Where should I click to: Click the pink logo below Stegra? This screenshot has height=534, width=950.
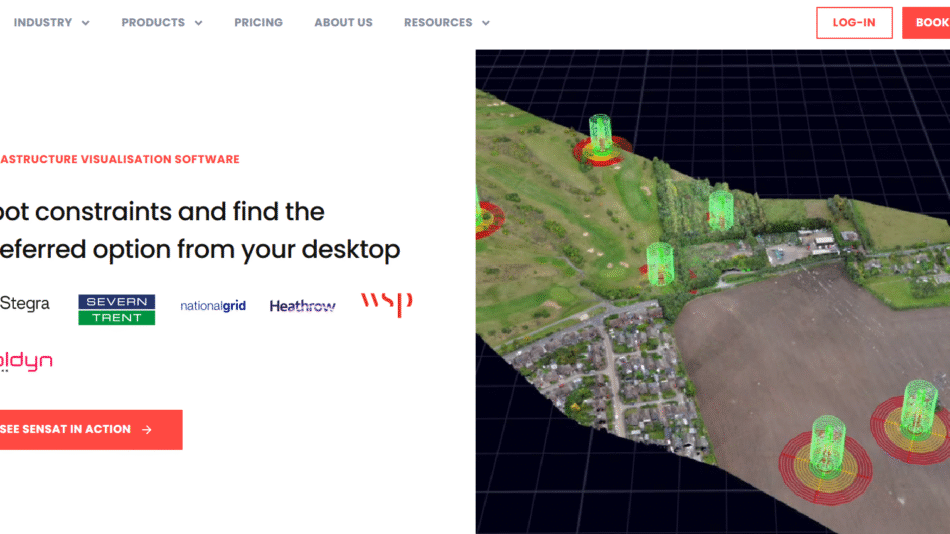25,362
